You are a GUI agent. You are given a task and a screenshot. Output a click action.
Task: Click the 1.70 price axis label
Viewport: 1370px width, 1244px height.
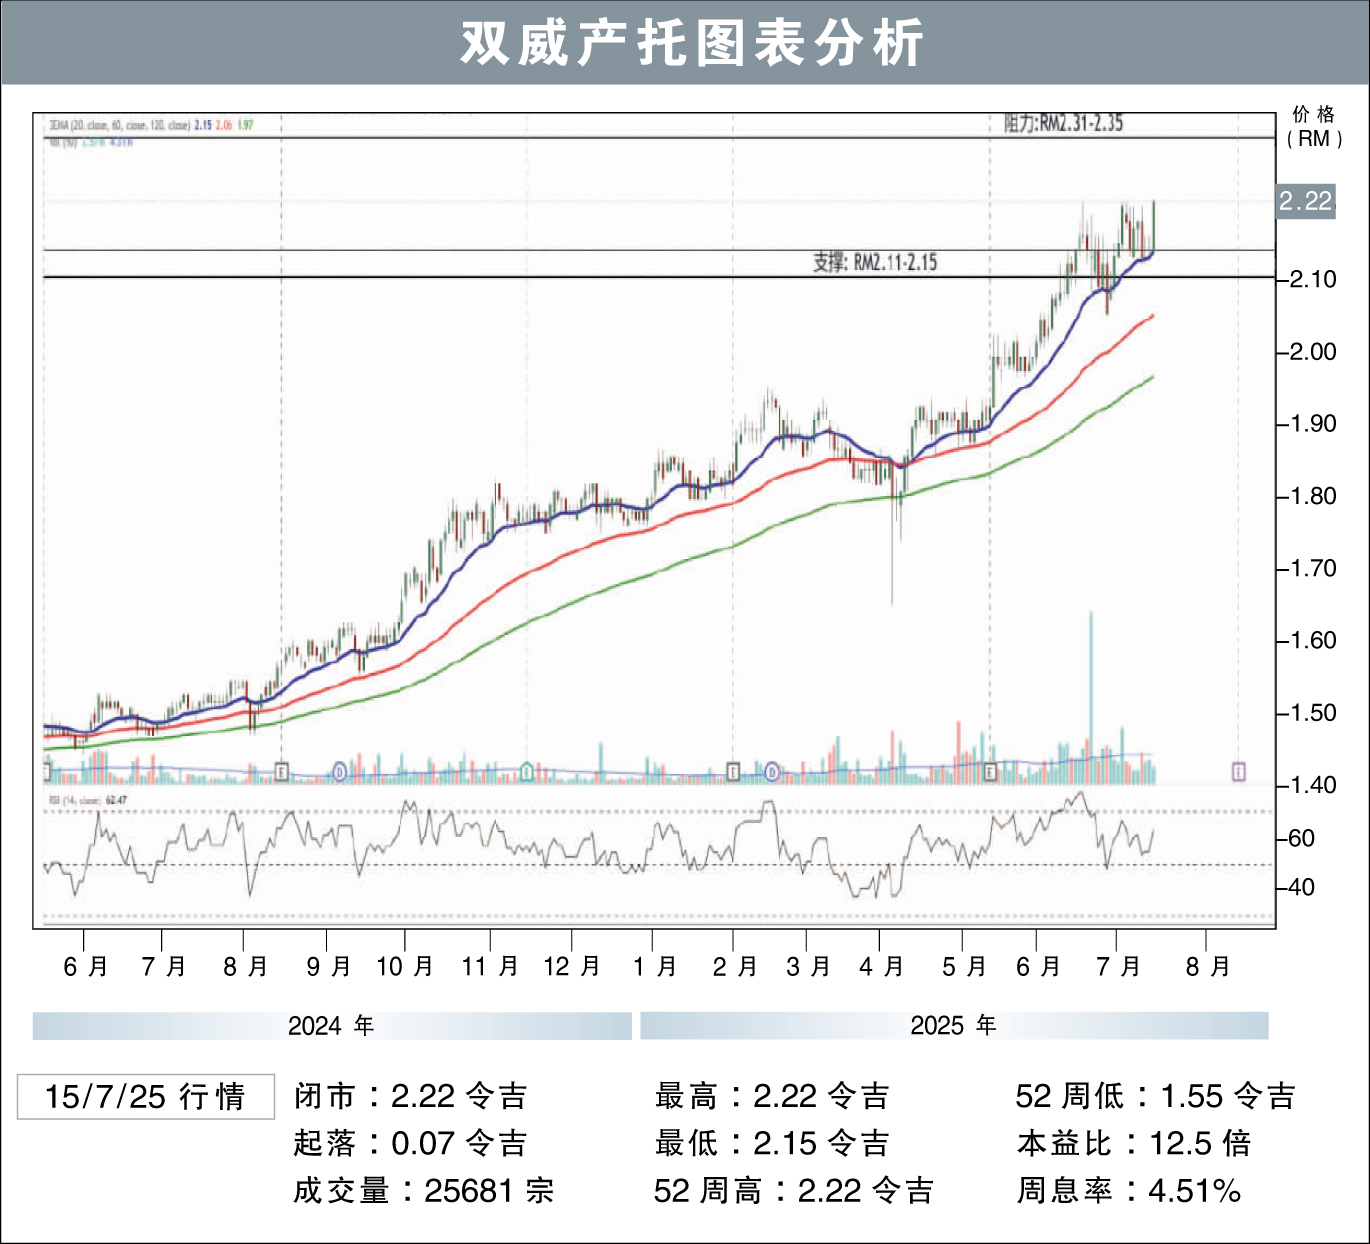(x=1313, y=568)
